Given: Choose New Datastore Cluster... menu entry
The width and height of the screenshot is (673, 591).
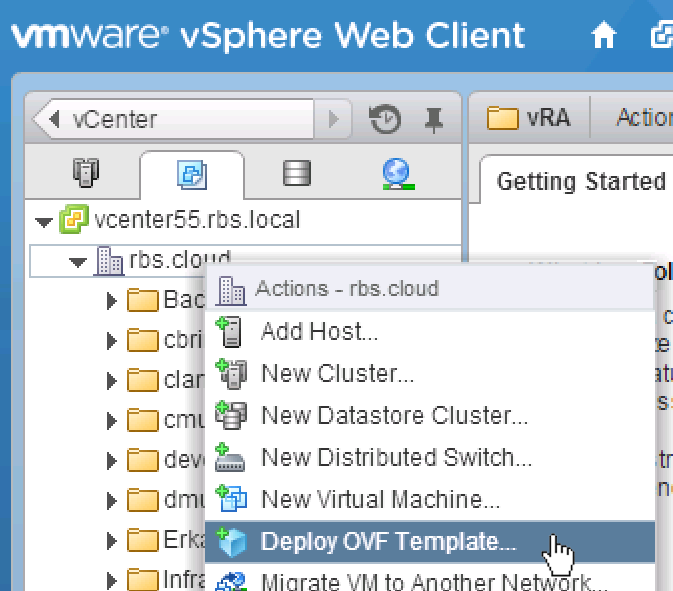Looking at the screenshot, I should click(x=430, y=415).
